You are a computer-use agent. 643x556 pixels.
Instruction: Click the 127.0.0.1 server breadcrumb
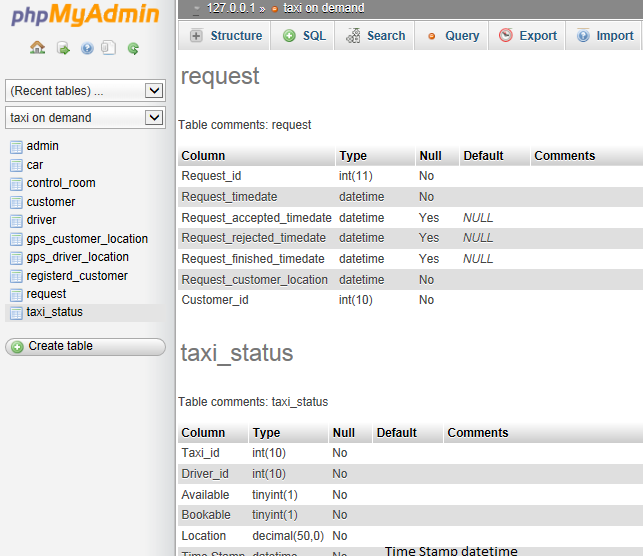230,8
